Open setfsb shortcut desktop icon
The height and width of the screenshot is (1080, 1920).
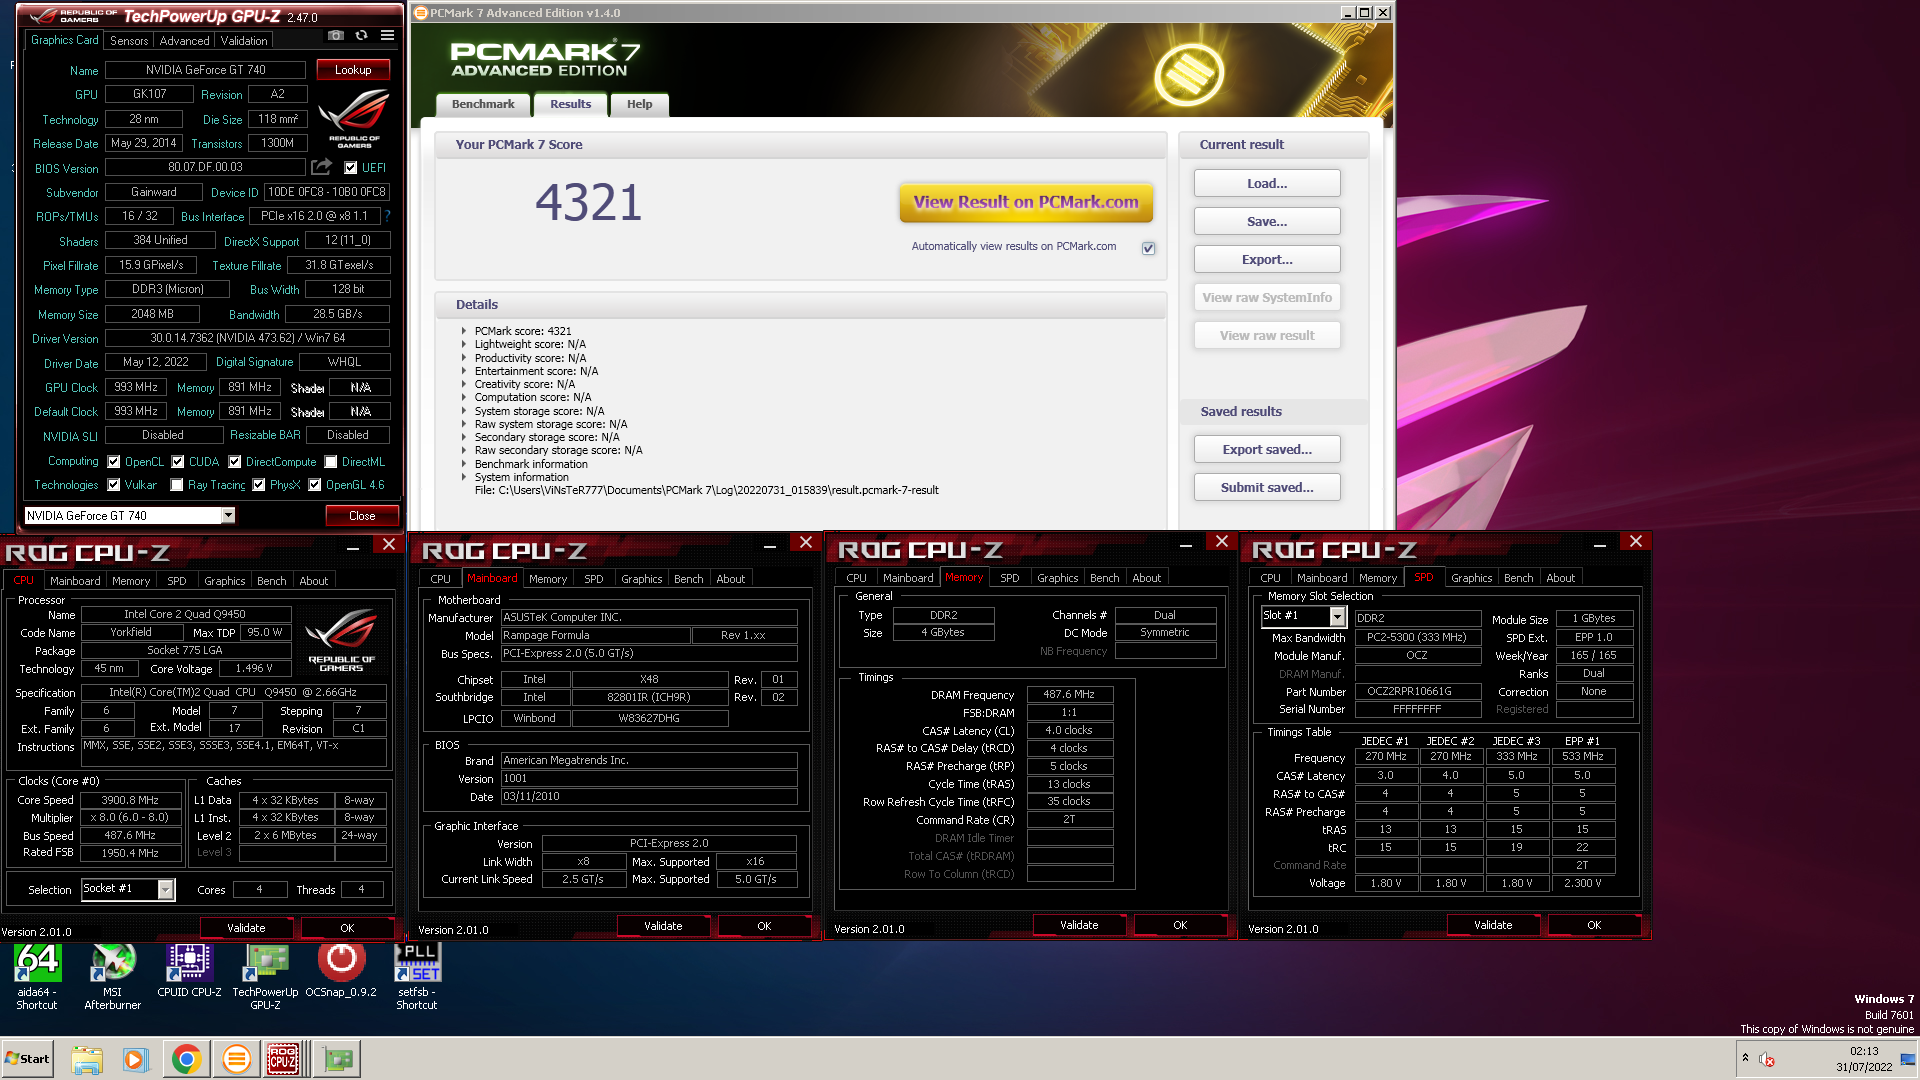coord(416,977)
